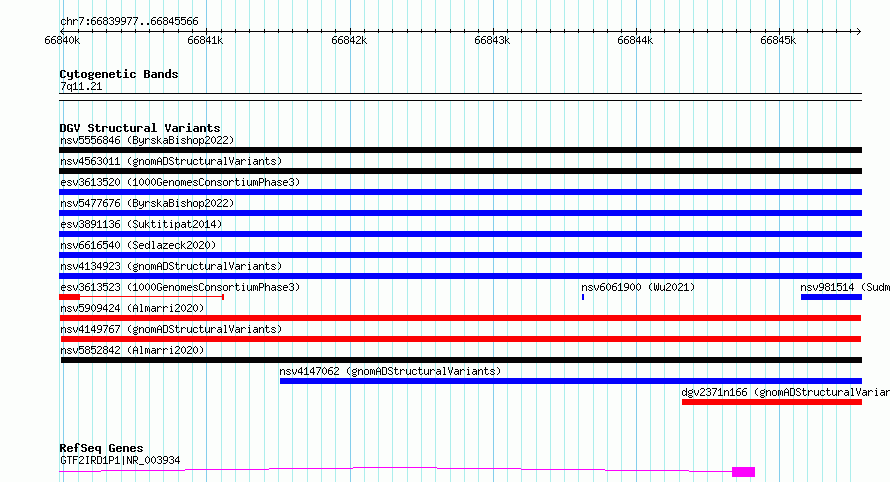Viewport: 890px width, 482px height.
Task: Click the magenta exon block of GTF2IRD1P1
Action: tap(744, 472)
